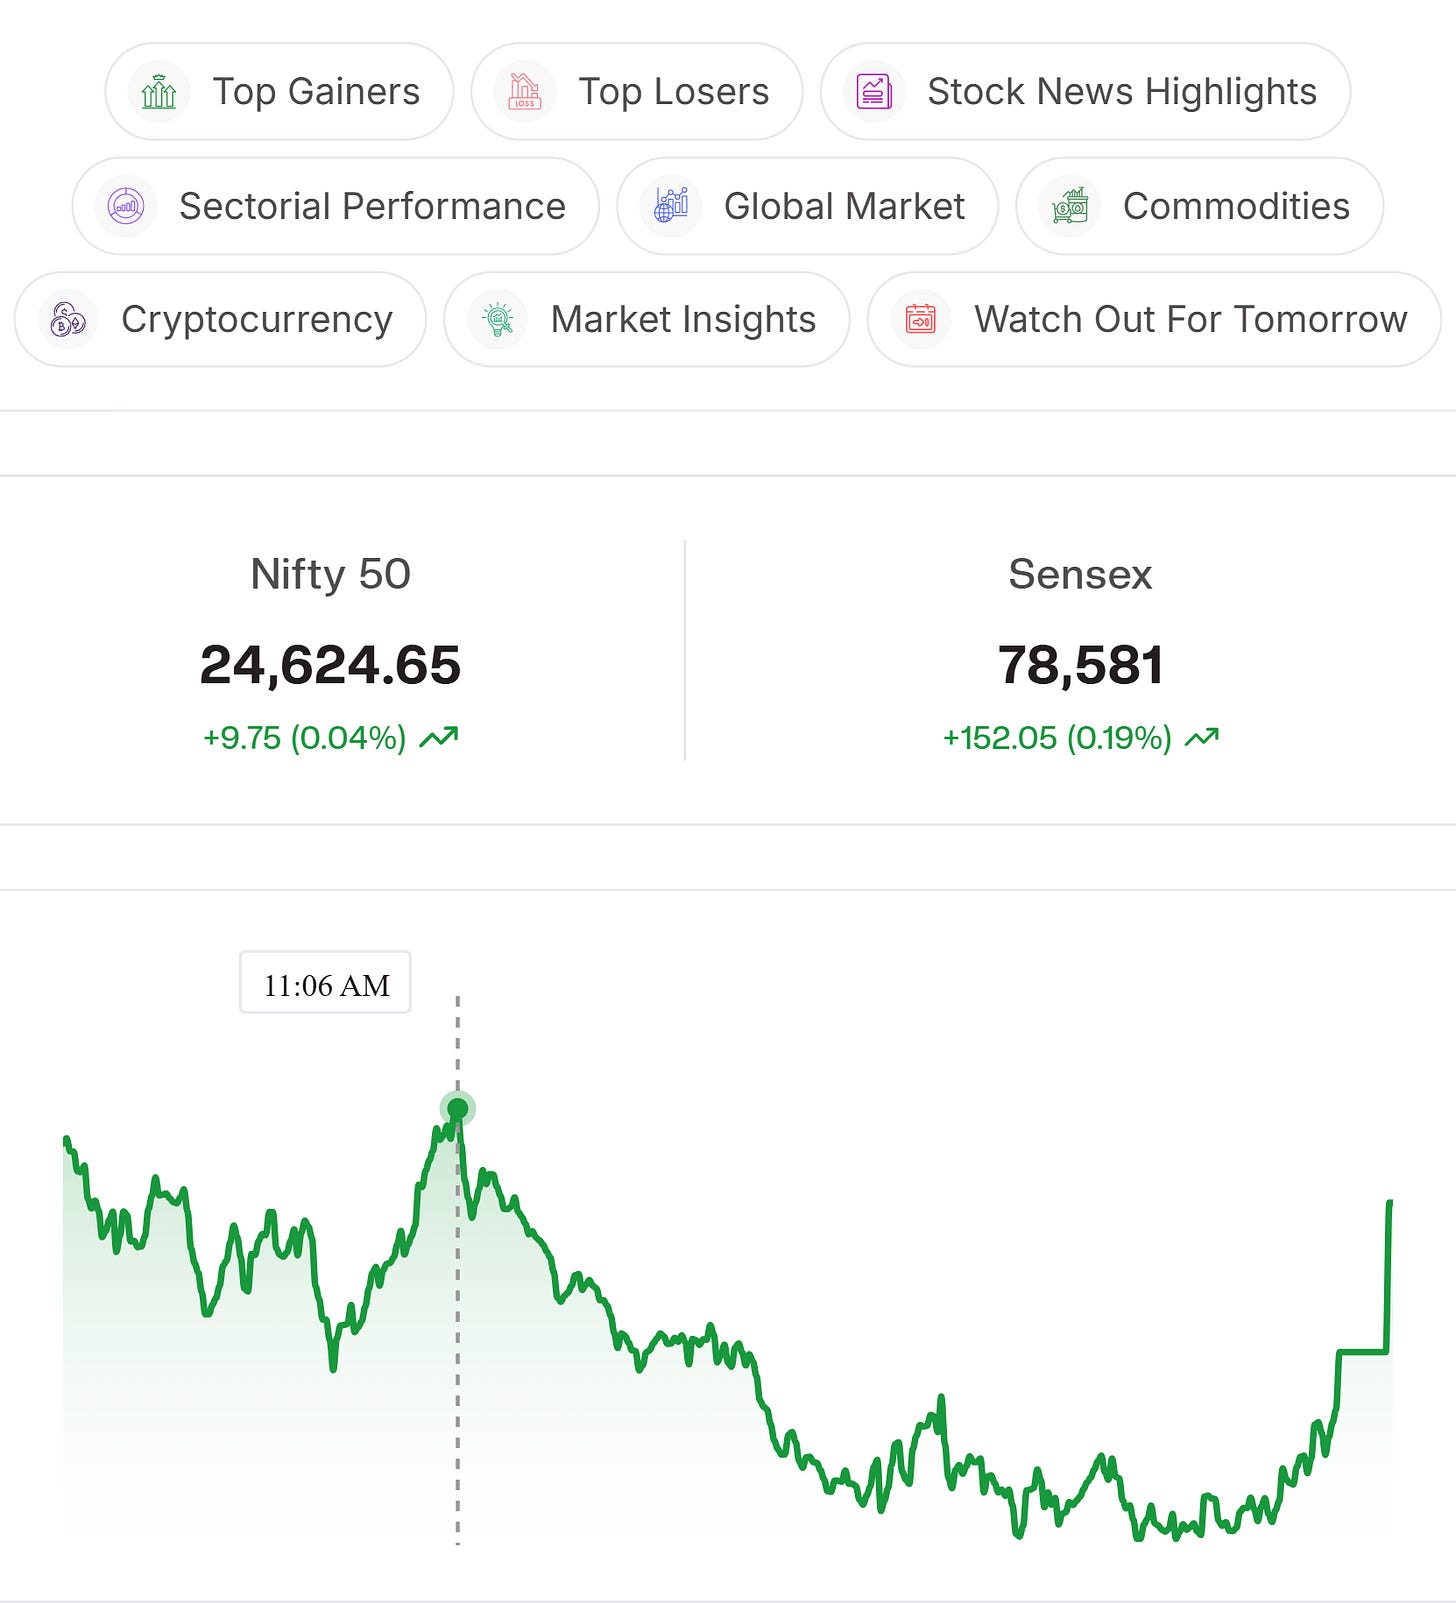1456x1603 pixels.
Task: Switch to Global Market tab
Action: 808,206
